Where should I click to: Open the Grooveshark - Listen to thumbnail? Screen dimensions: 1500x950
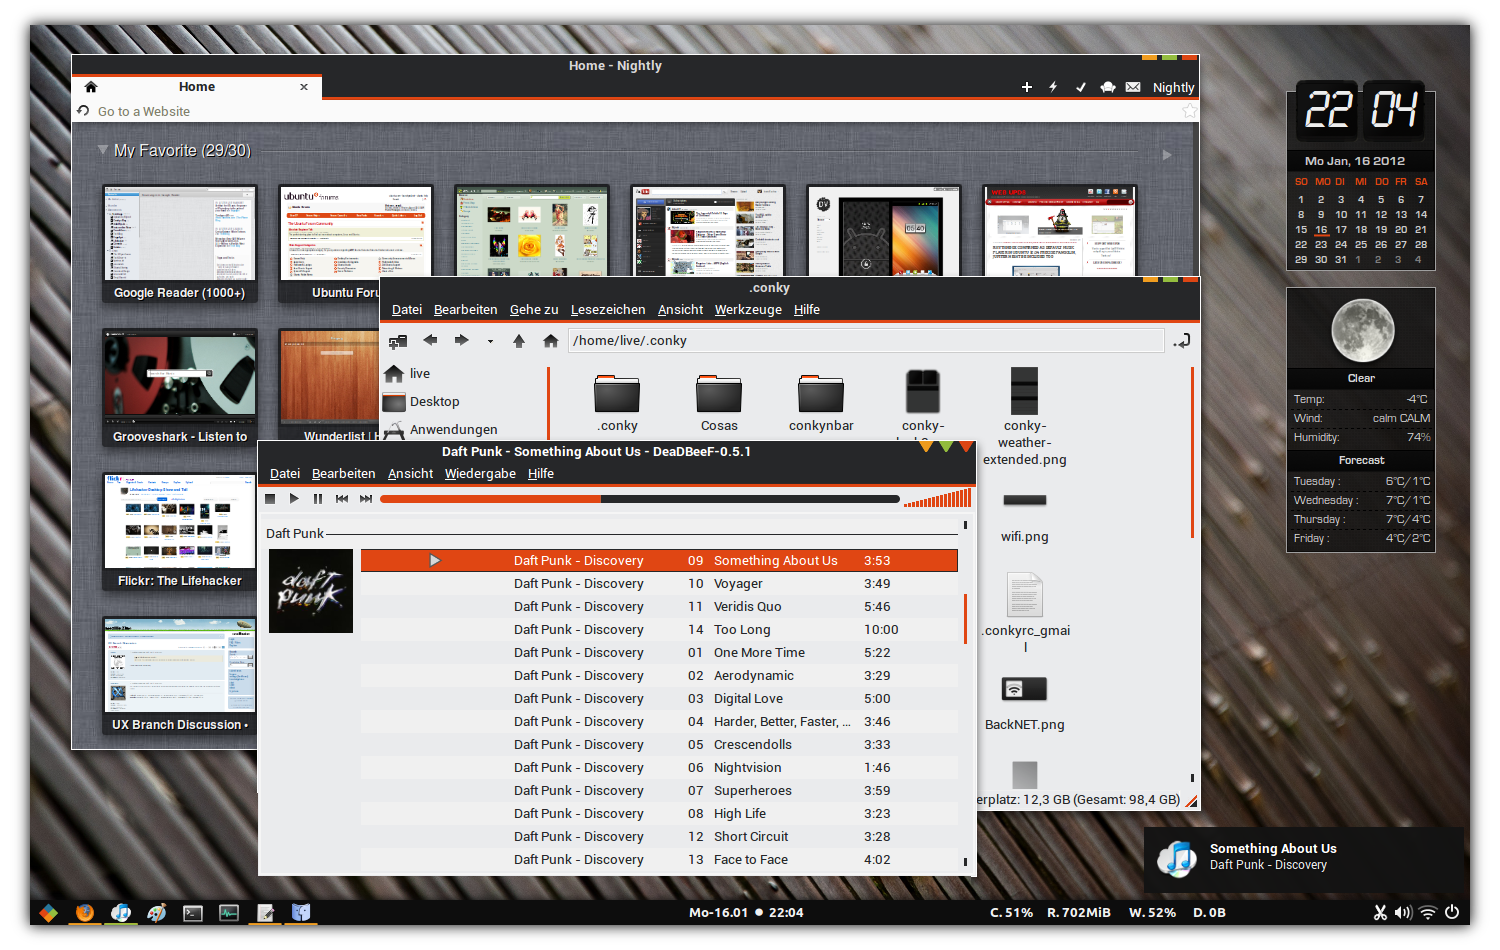pos(179,387)
